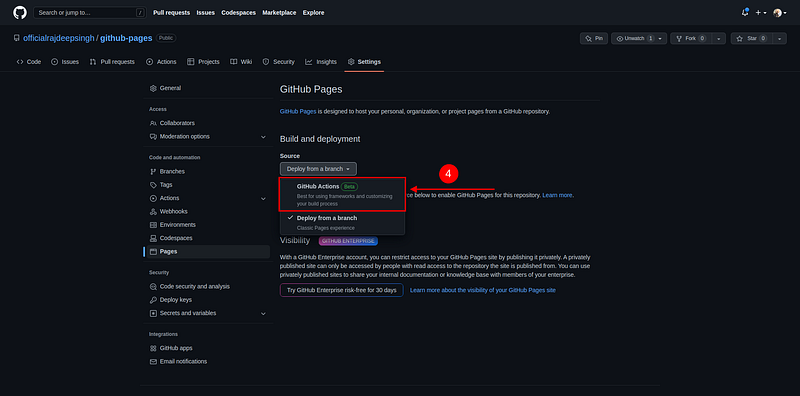Open the Insights tab
The height and width of the screenshot is (396, 800).
321,62
